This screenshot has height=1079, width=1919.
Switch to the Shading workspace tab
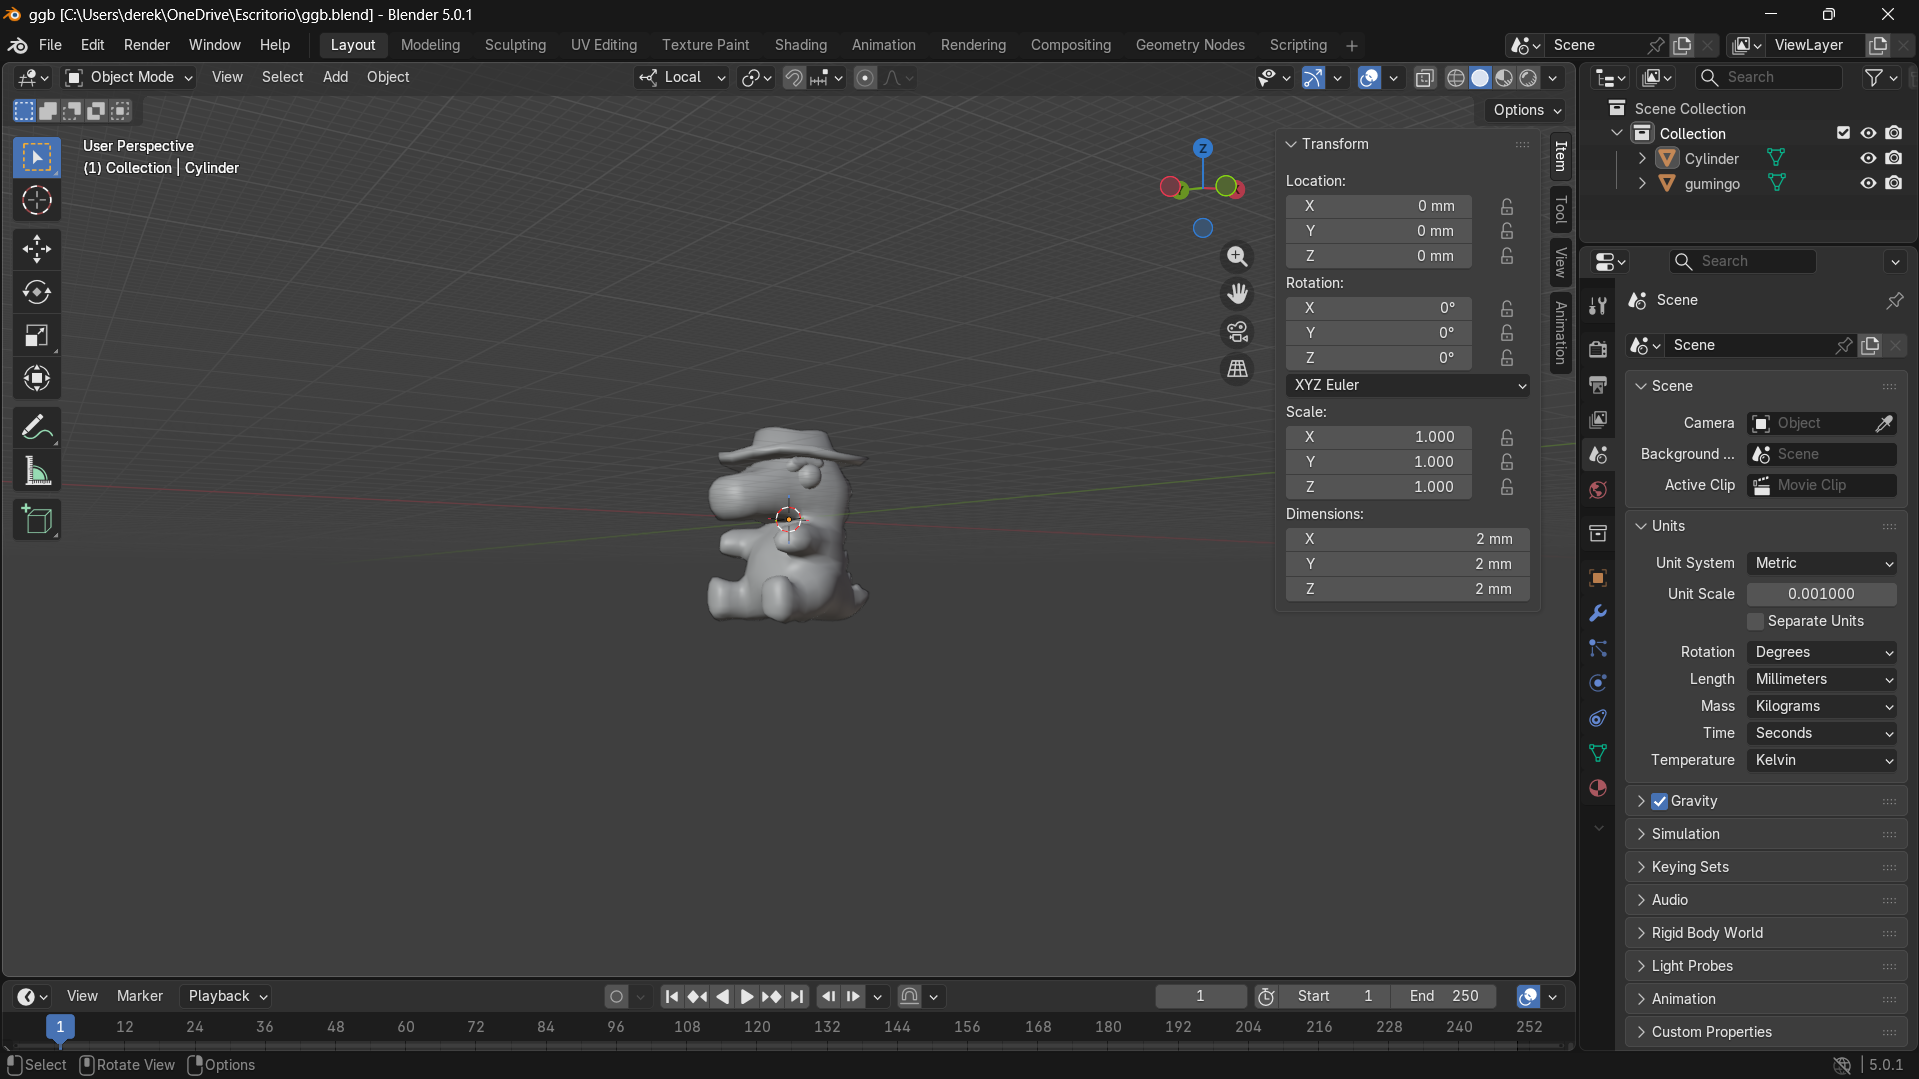pyautogui.click(x=800, y=45)
